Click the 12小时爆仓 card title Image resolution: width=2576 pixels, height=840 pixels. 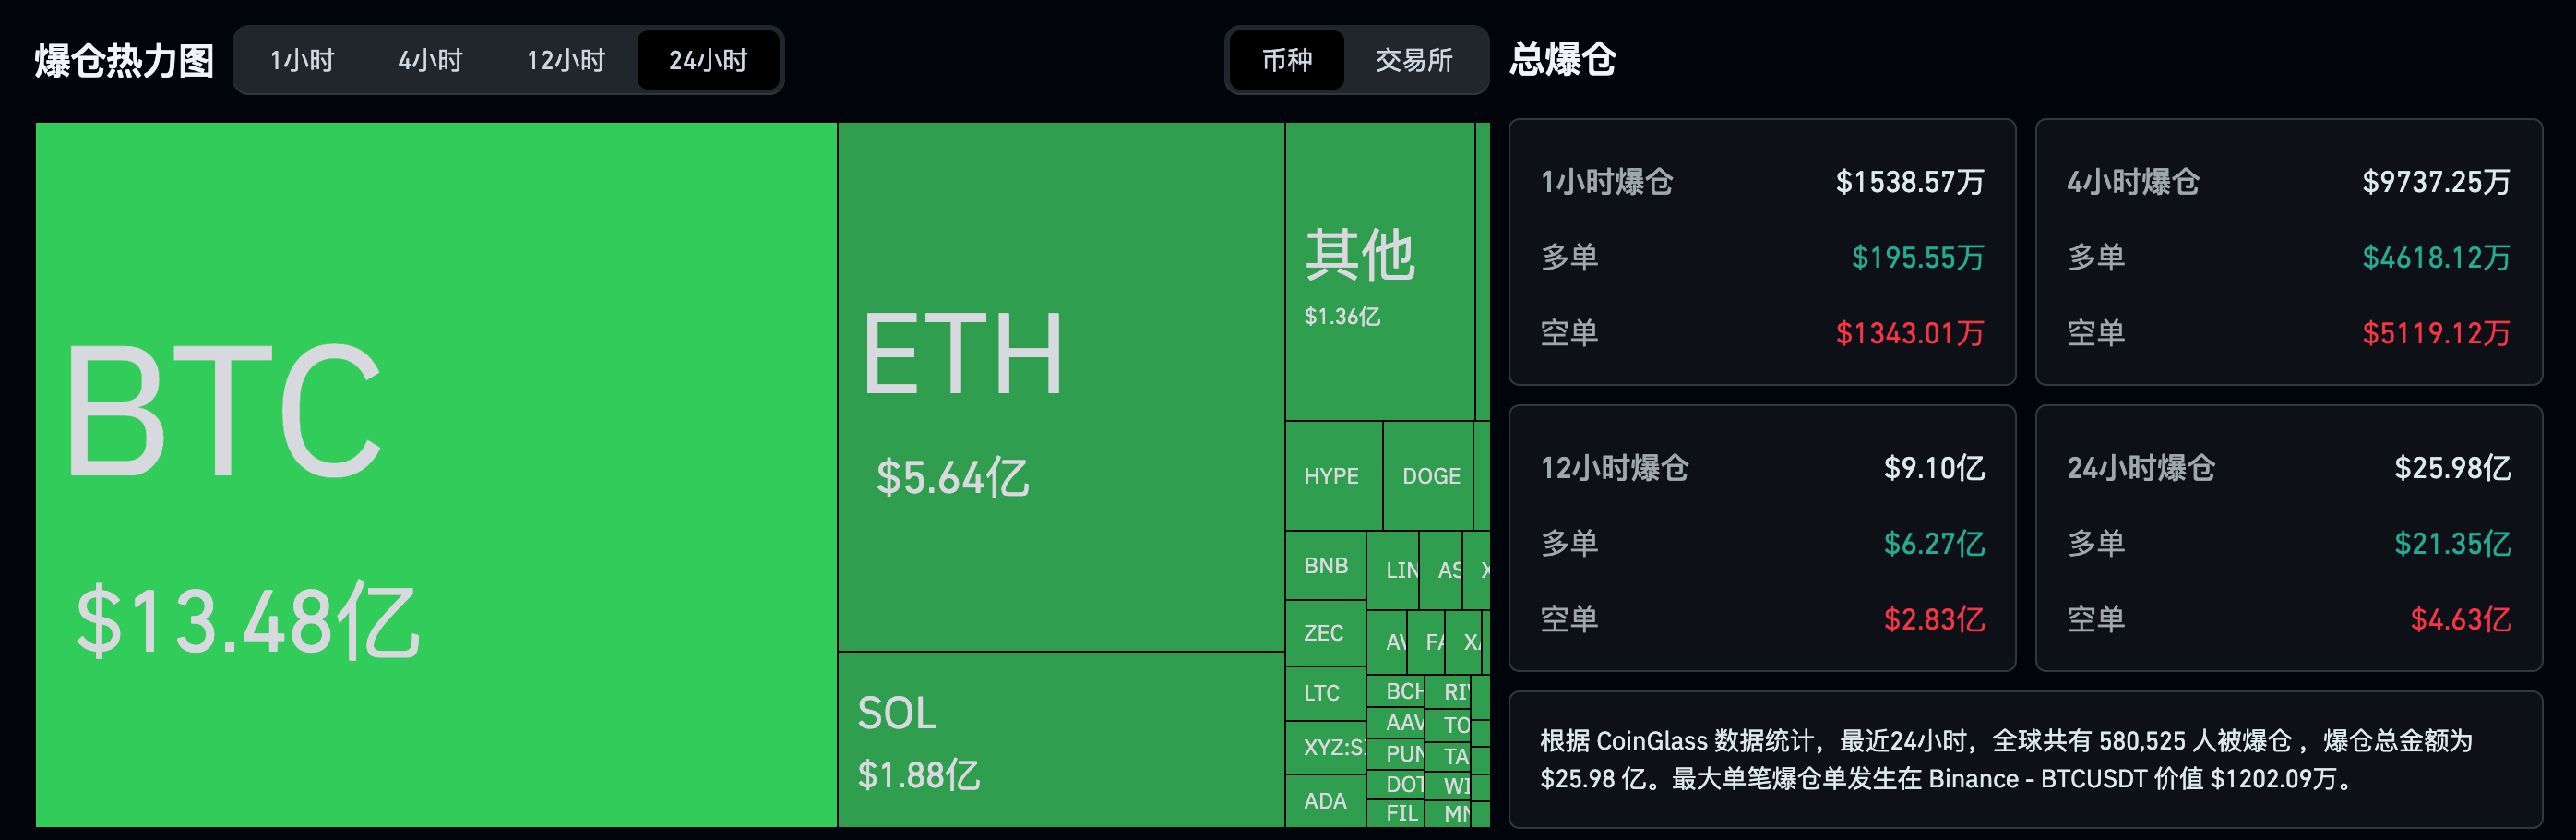[x=1614, y=468]
